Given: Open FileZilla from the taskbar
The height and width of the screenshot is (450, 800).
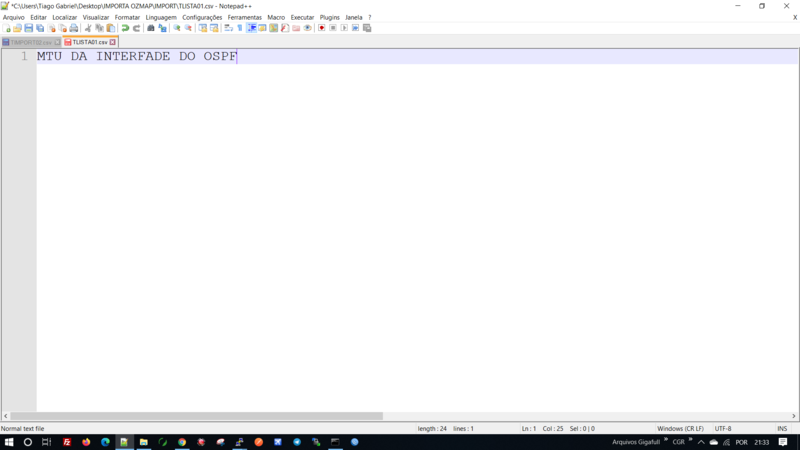Looking at the screenshot, I should [x=67, y=442].
